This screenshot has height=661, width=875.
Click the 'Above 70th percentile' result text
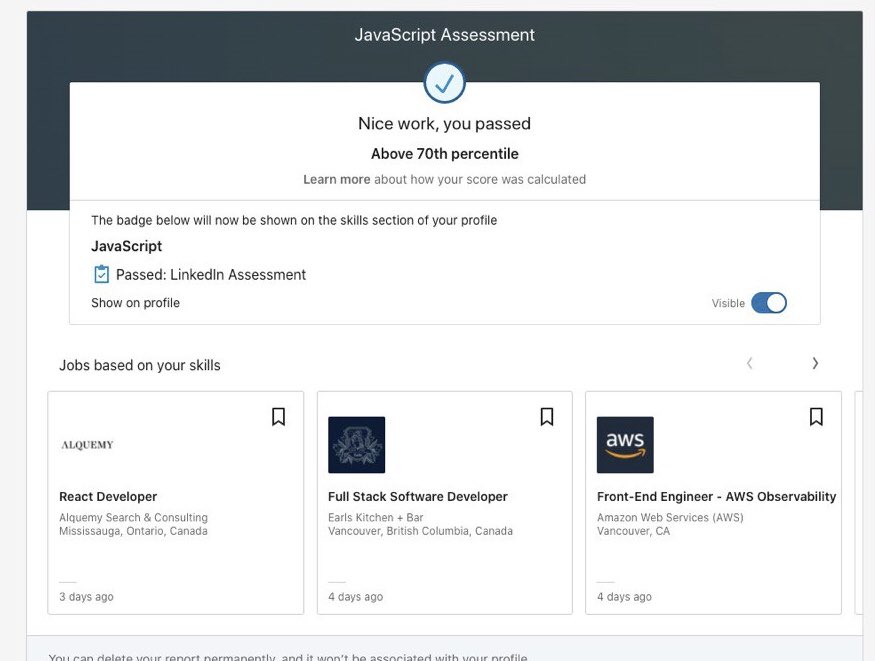click(445, 154)
